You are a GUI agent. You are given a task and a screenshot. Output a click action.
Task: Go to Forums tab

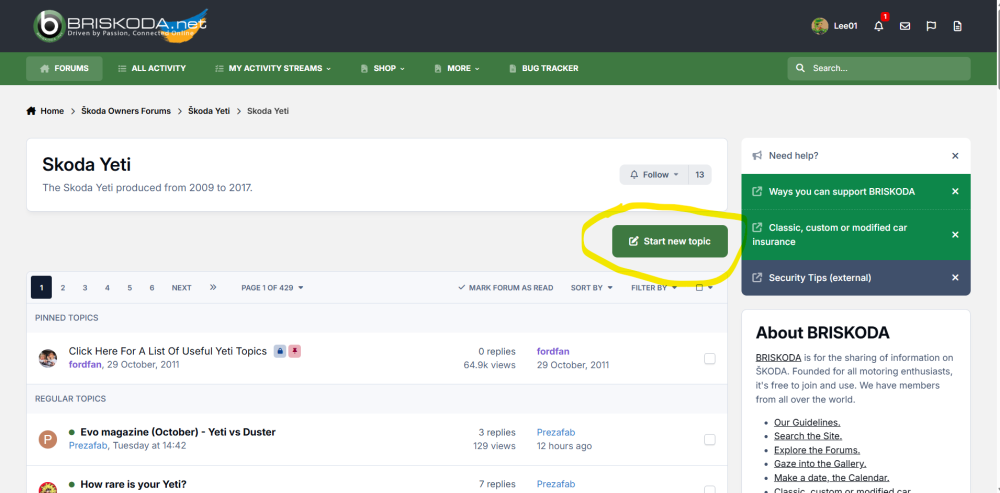64,68
